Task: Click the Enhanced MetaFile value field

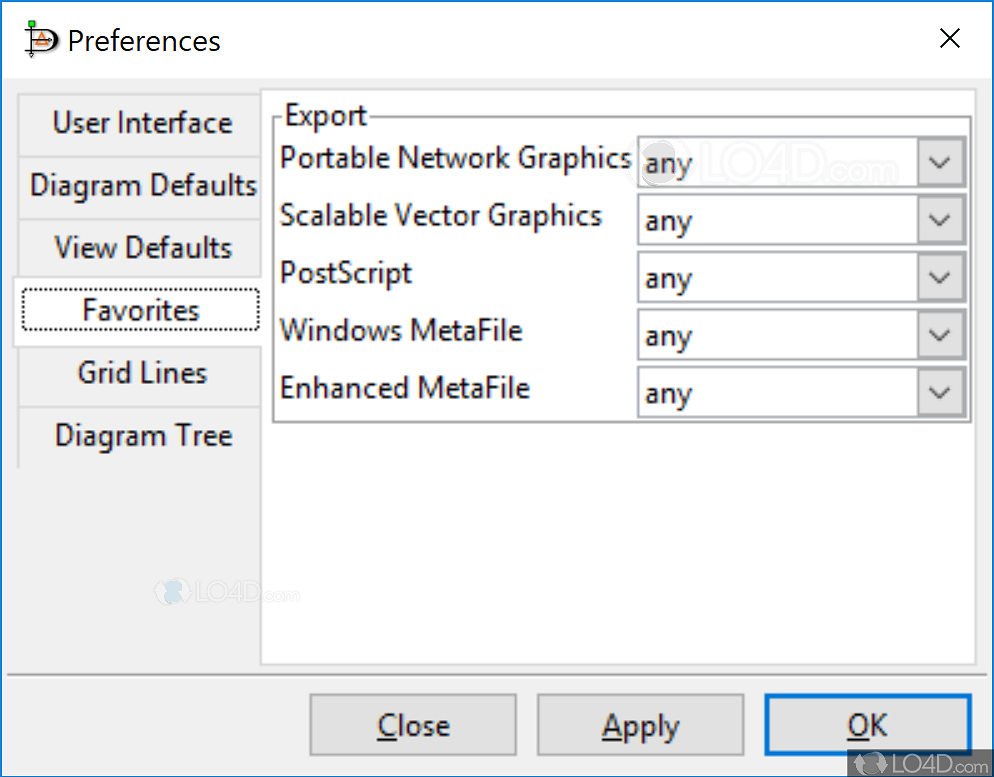Action: tap(777, 393)
